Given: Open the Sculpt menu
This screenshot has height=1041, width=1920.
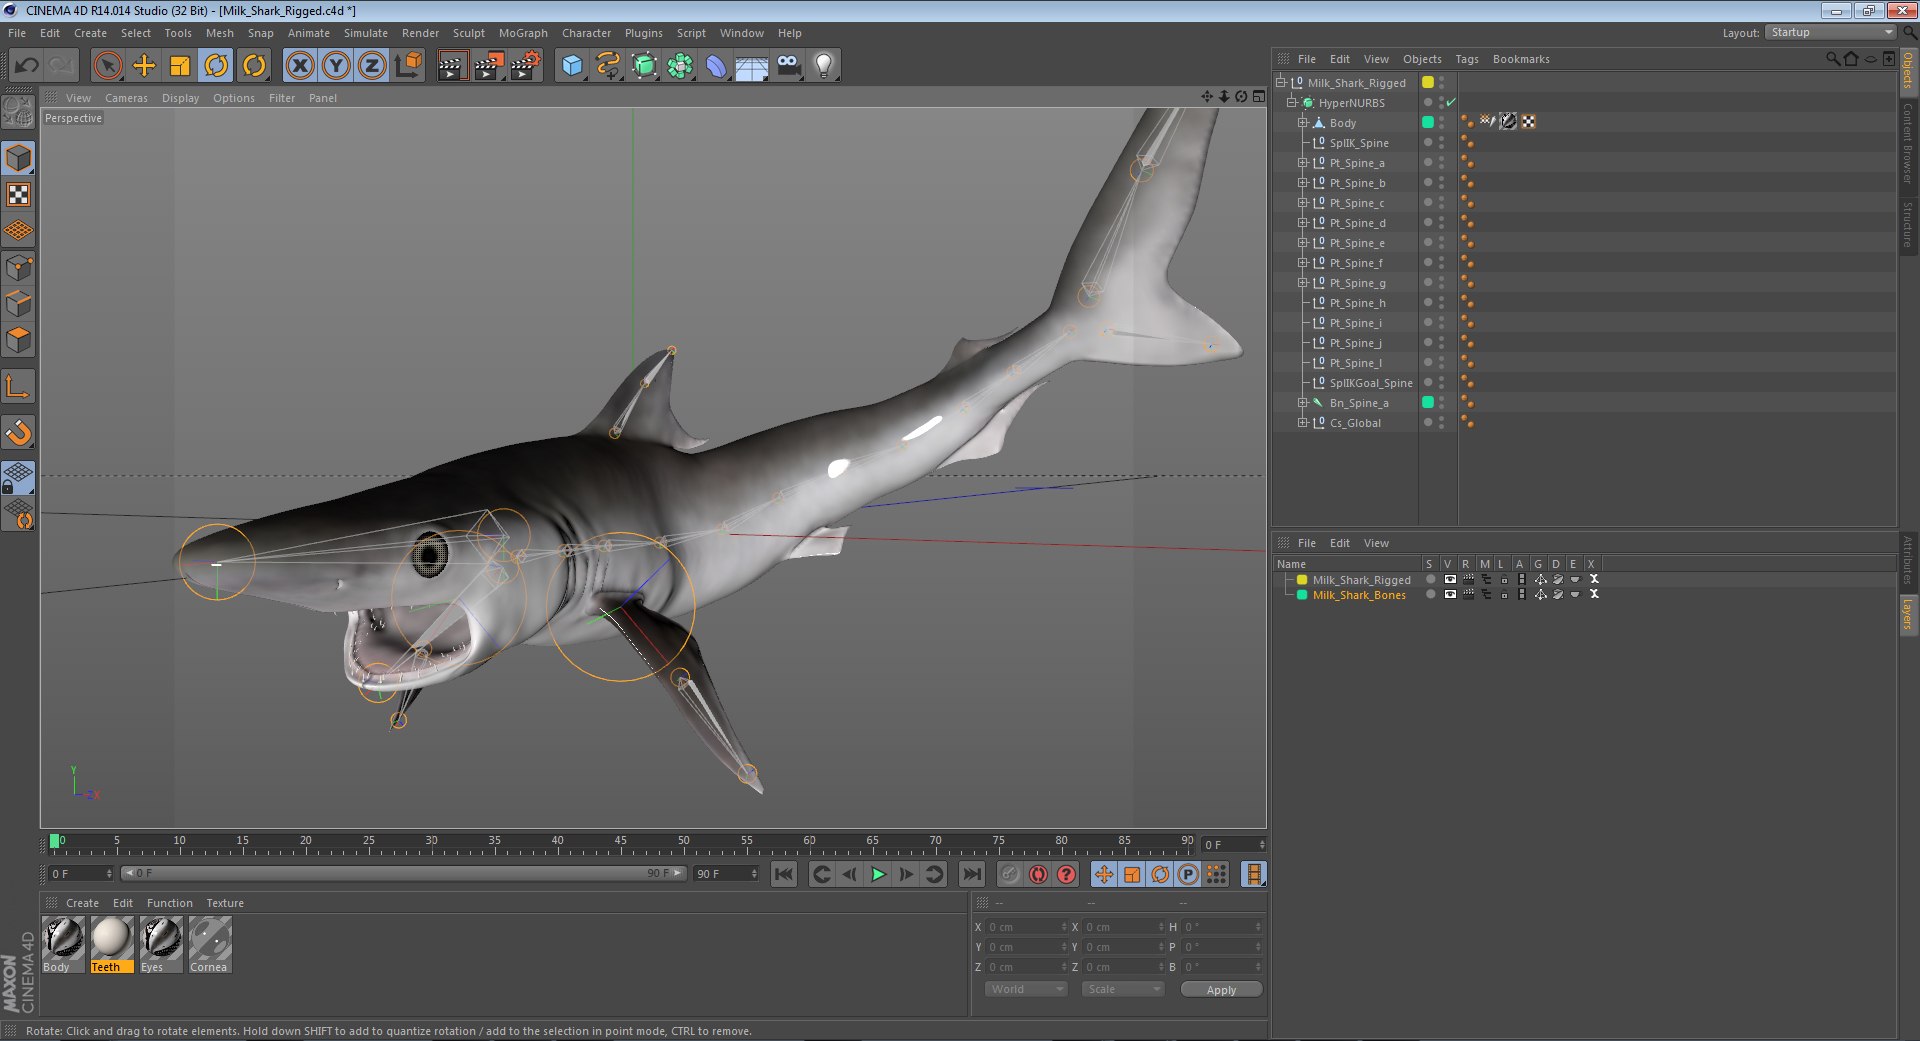Looking at the screenshot, I should [x=468, y=33].
